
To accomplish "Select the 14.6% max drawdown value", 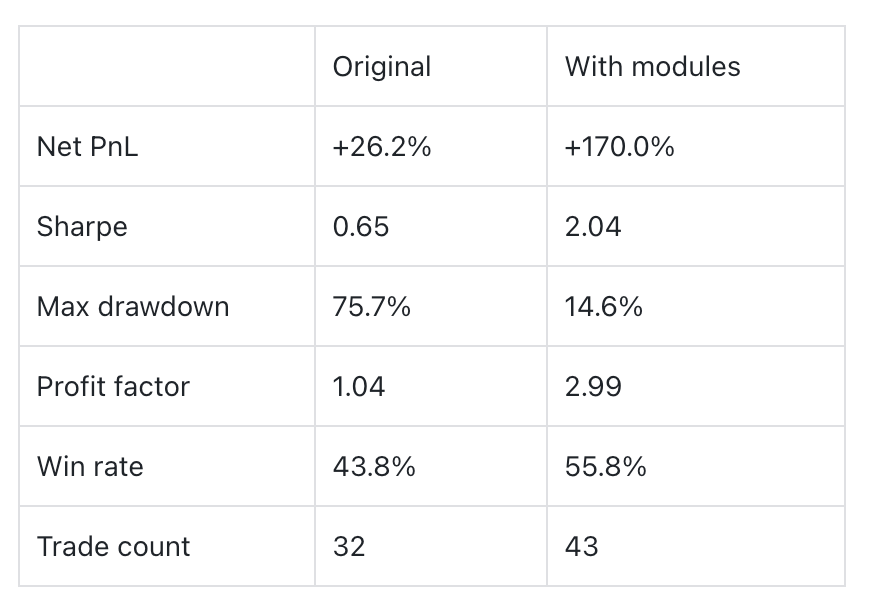I will (604, 307).
